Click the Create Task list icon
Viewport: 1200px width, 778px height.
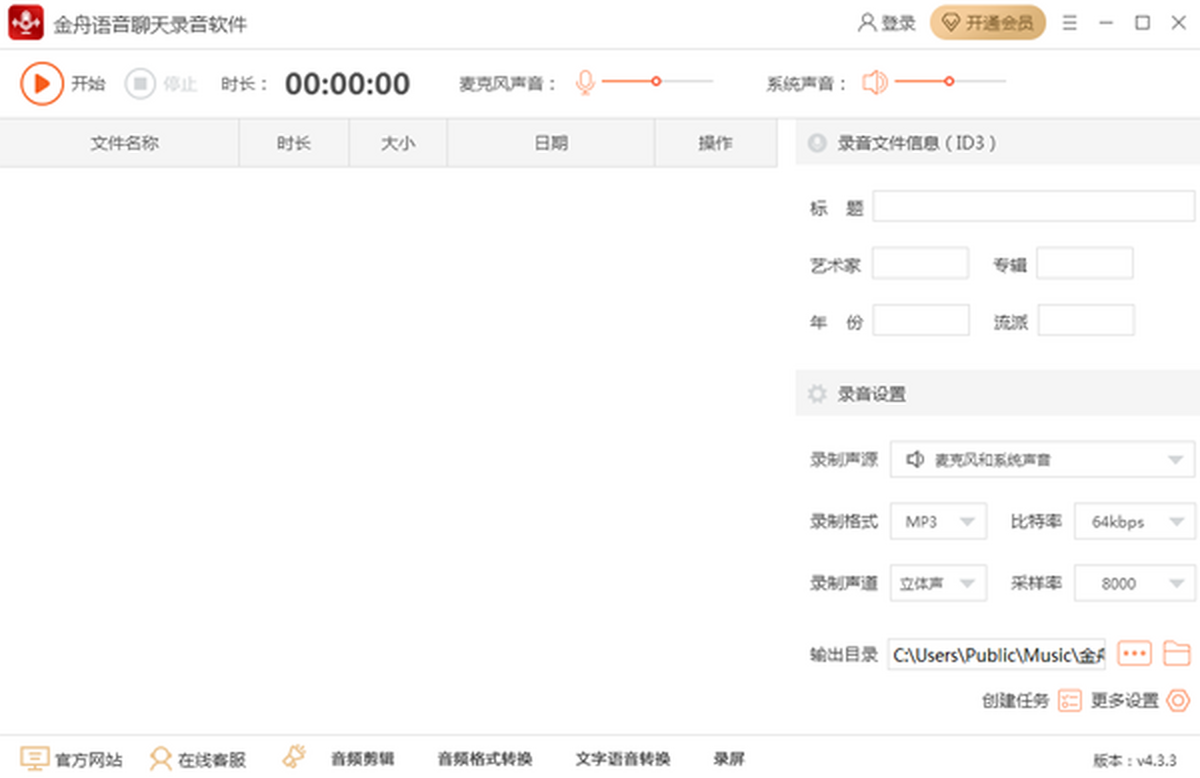click(1070, 701)
